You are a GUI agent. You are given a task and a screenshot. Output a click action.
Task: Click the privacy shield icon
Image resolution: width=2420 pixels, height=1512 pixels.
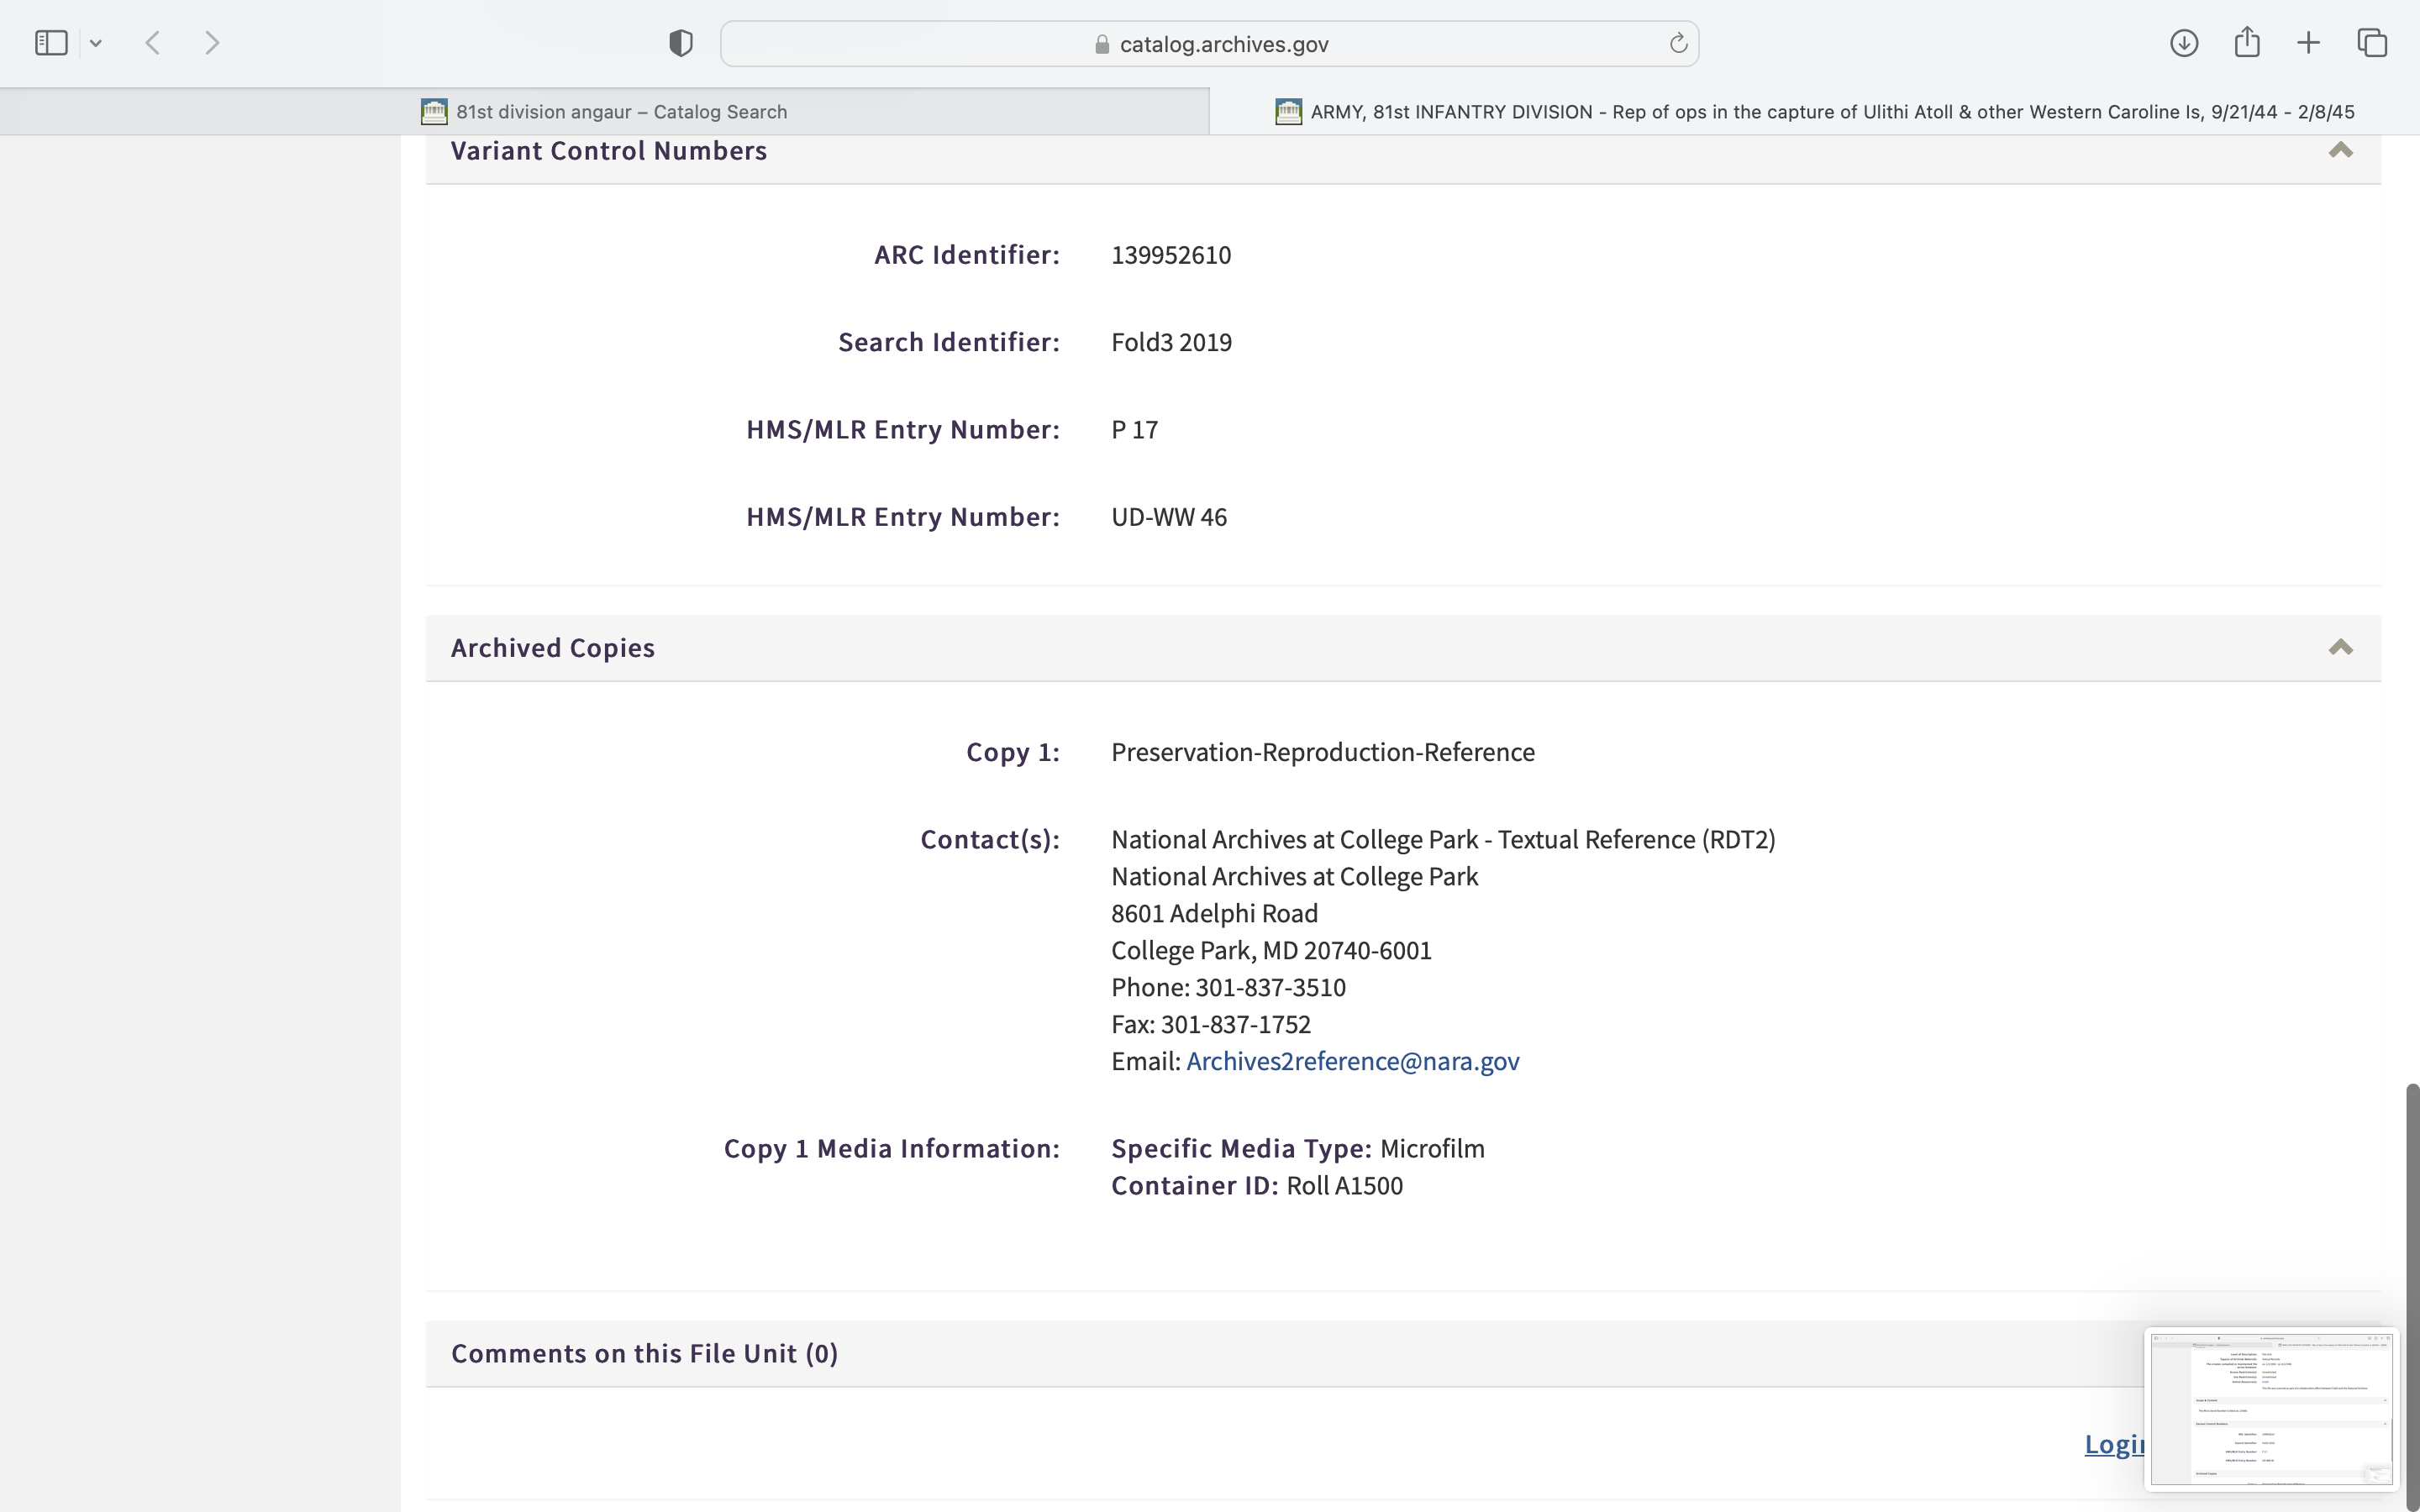681,43
